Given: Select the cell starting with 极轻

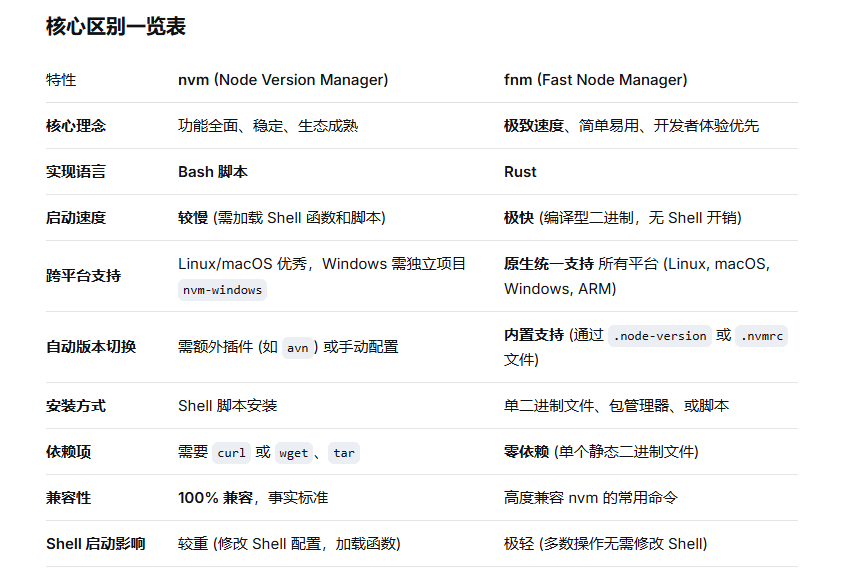Looking at the screenshot, I should [606, 543].
